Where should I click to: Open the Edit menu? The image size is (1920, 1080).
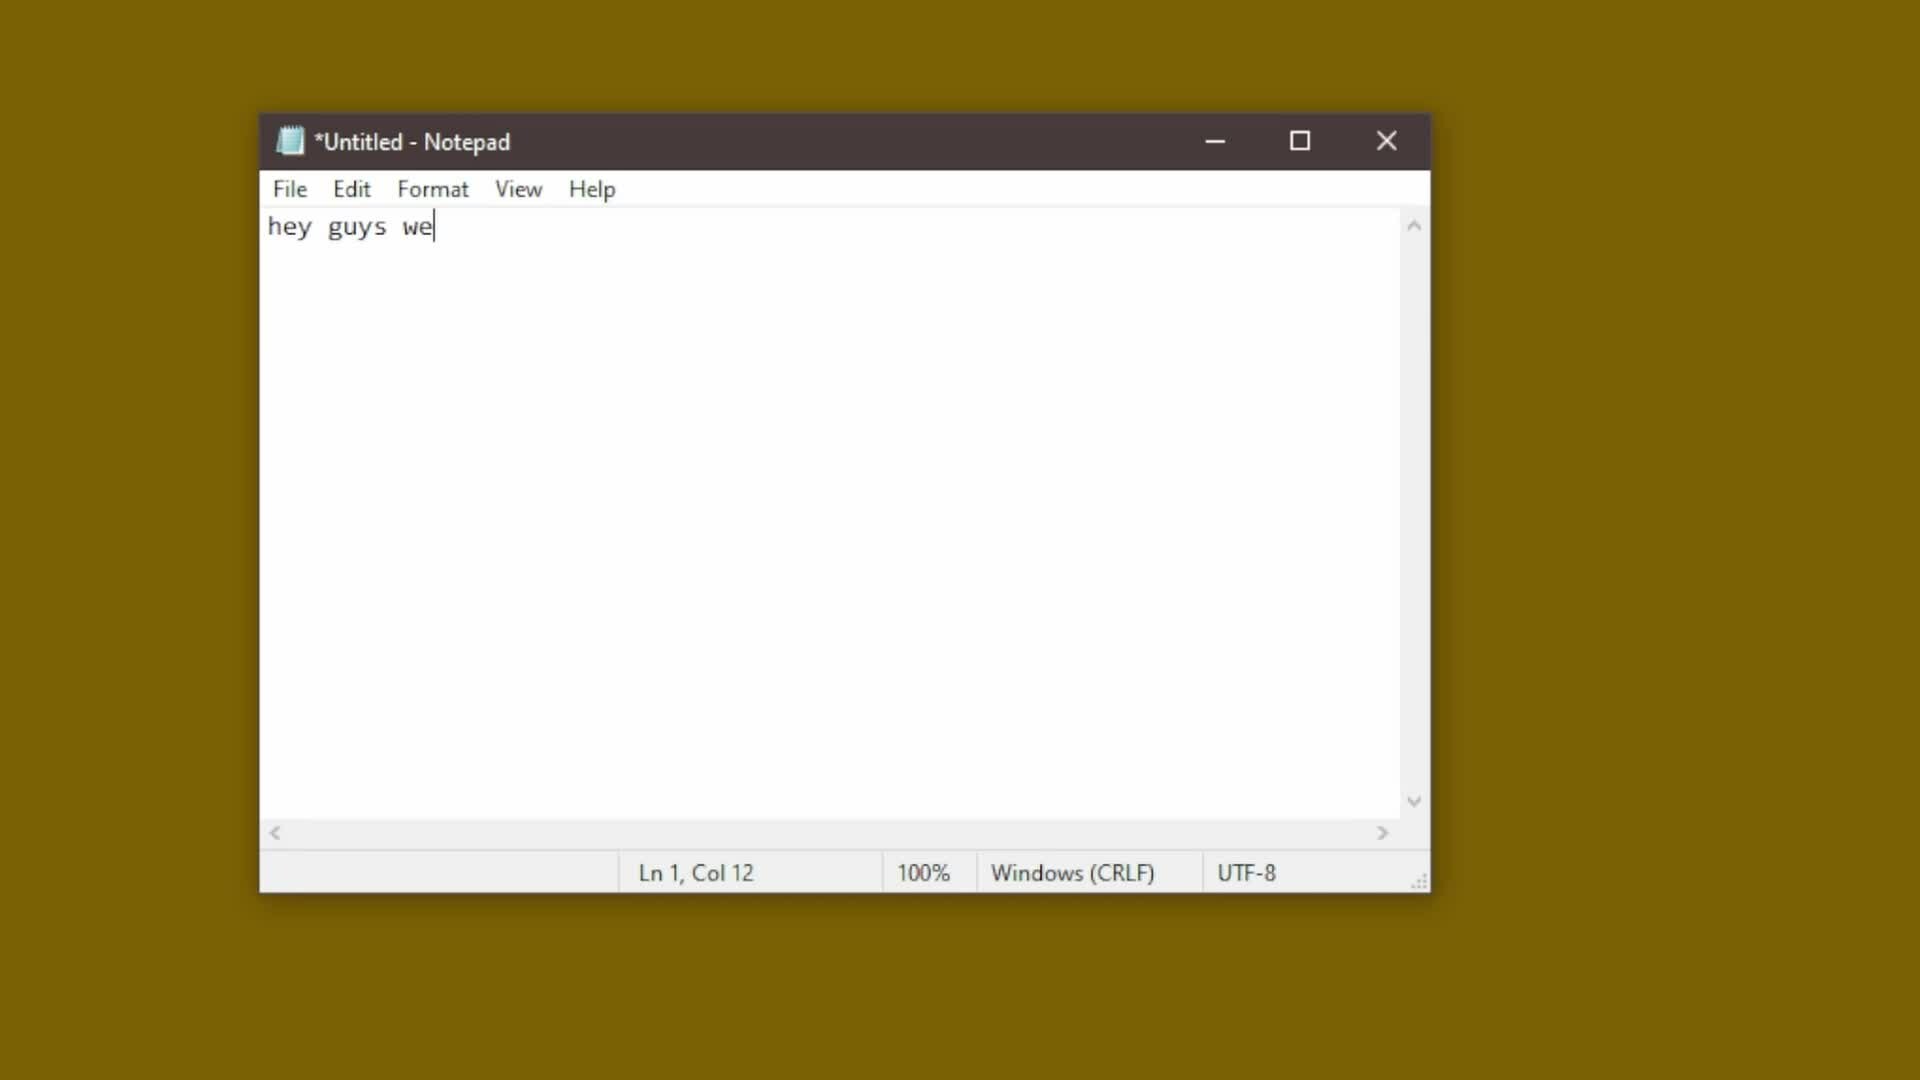pyautogui.click(x=351, y=189)
